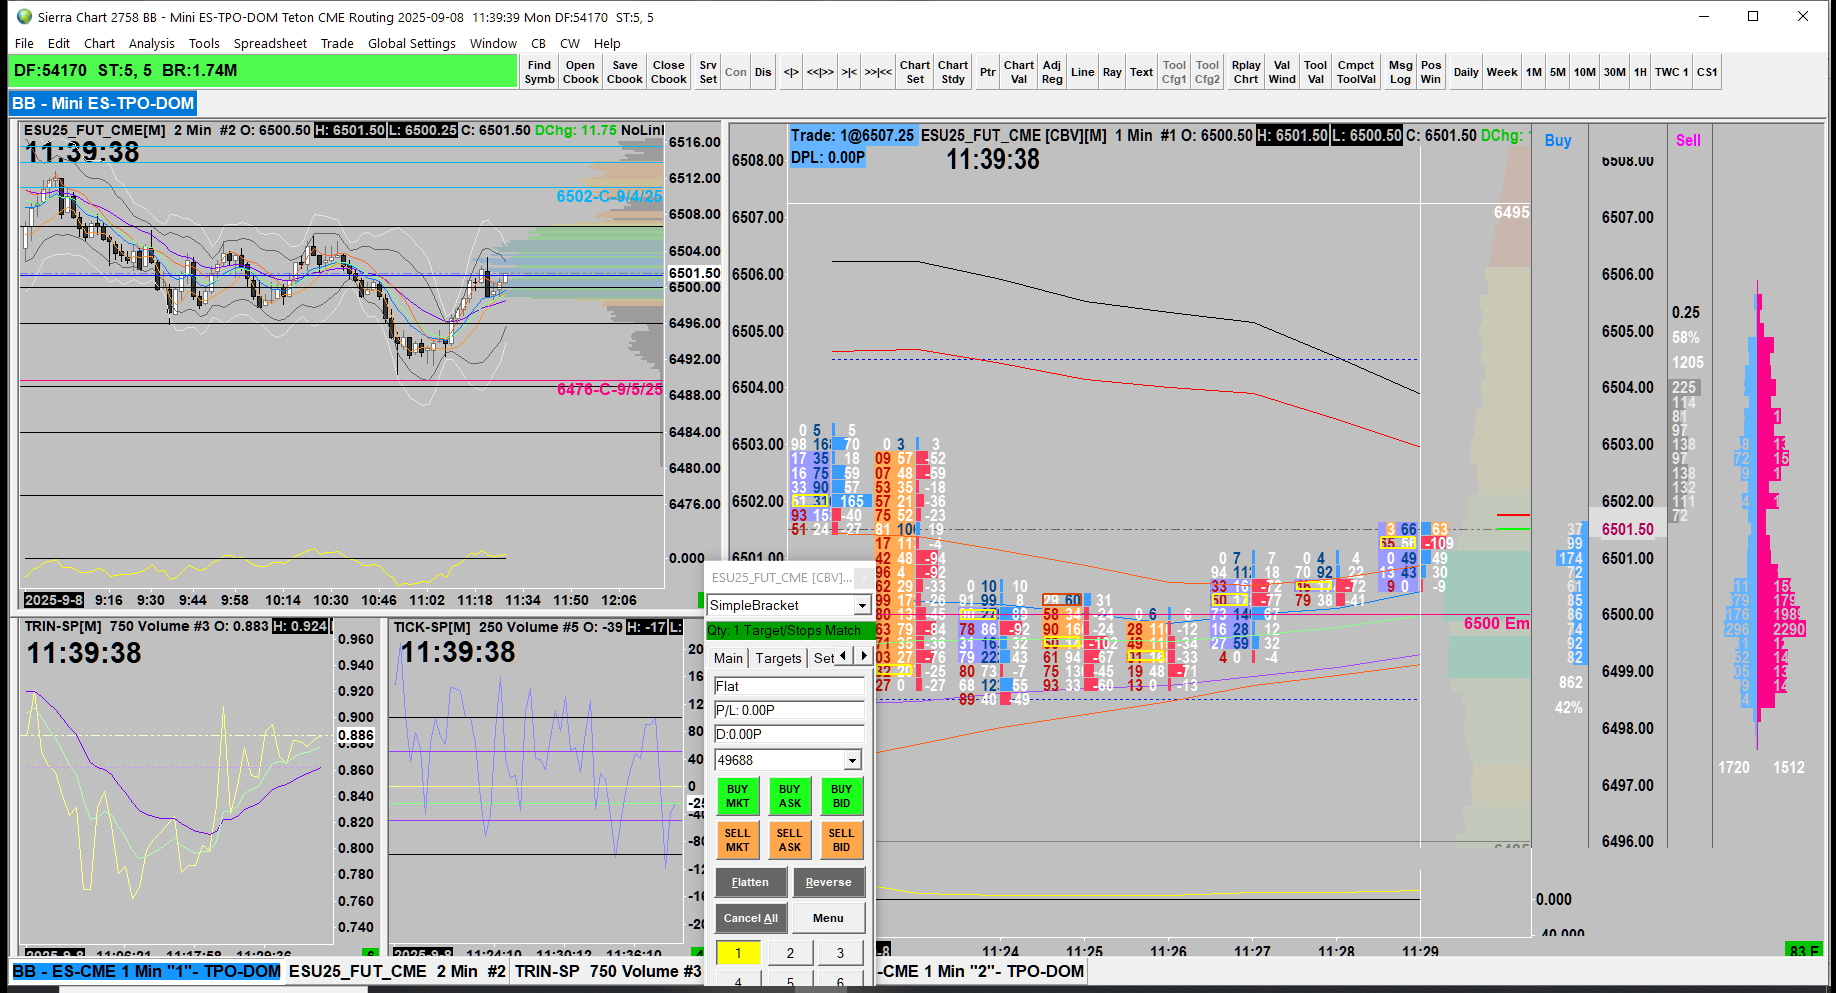Click the CS1 toolbar button
The height and width of the screenshot is (993, 1836).
pyautogui.click(x=1707, y=72)
